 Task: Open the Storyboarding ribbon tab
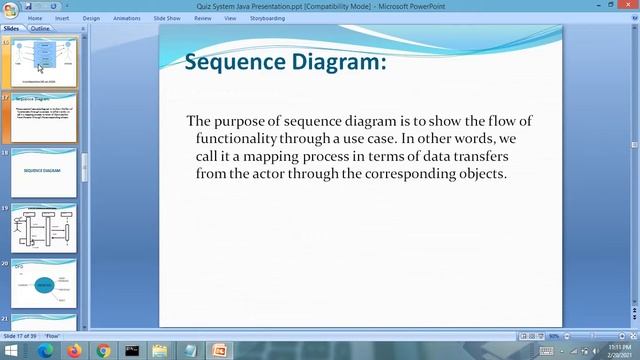(x=267, y=18)
